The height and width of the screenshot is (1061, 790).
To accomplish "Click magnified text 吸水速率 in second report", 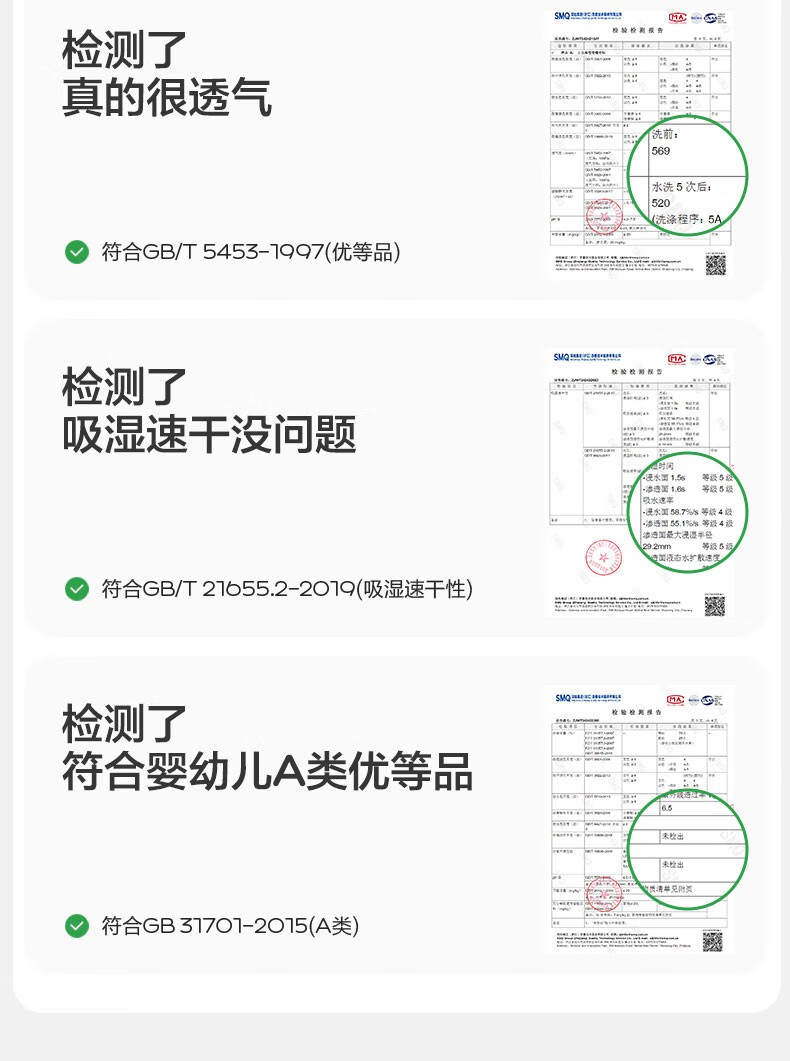I will click(658, 500).
